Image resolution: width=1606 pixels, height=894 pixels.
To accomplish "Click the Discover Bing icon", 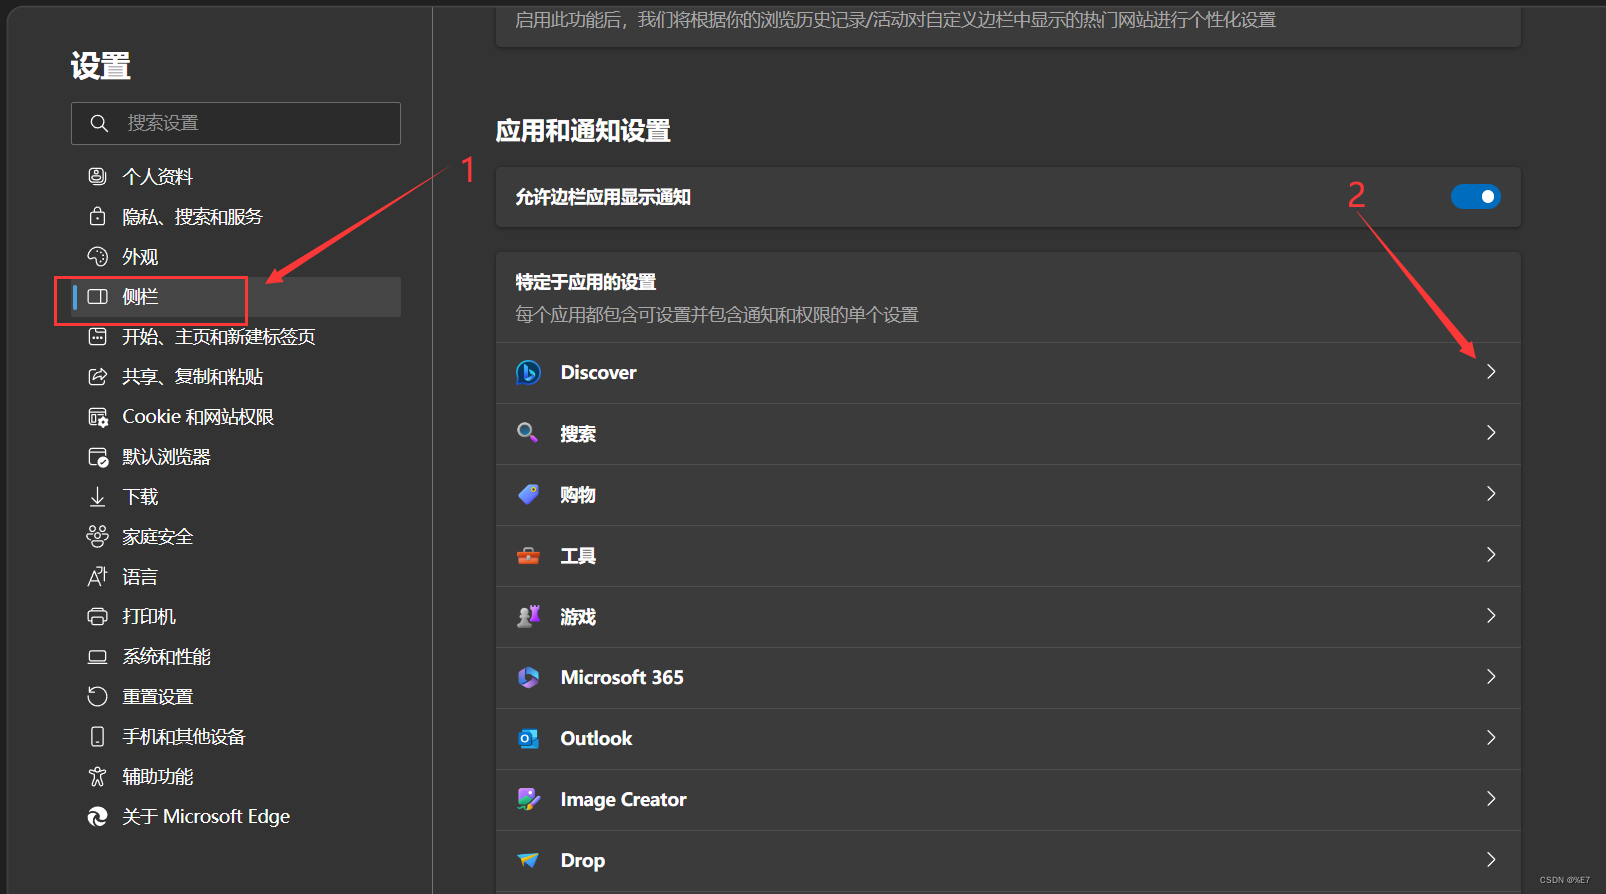I will tap(528, 373).
